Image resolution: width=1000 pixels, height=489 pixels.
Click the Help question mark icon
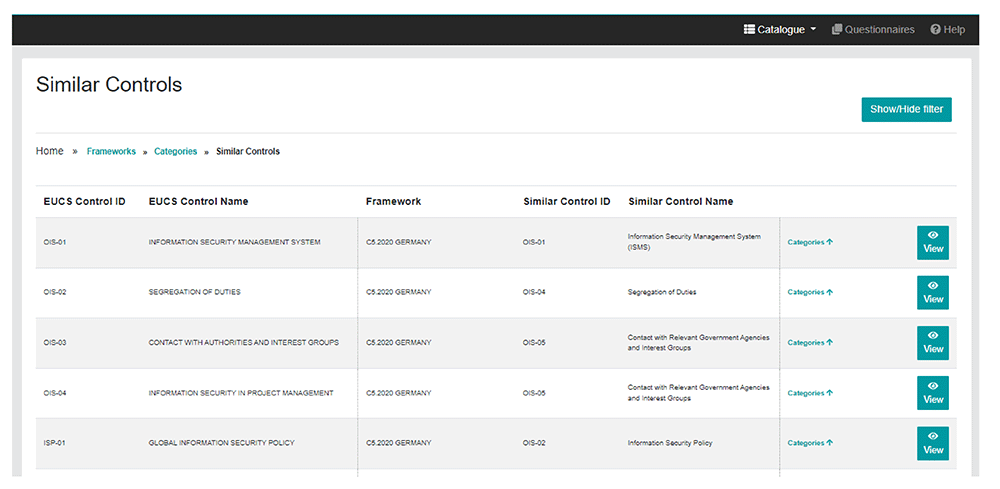pyautogui.click(x=936, y=29)
